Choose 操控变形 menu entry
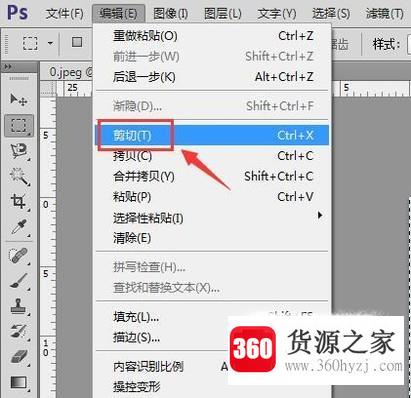Screen dimensions: 411x398 pos(213,387)
